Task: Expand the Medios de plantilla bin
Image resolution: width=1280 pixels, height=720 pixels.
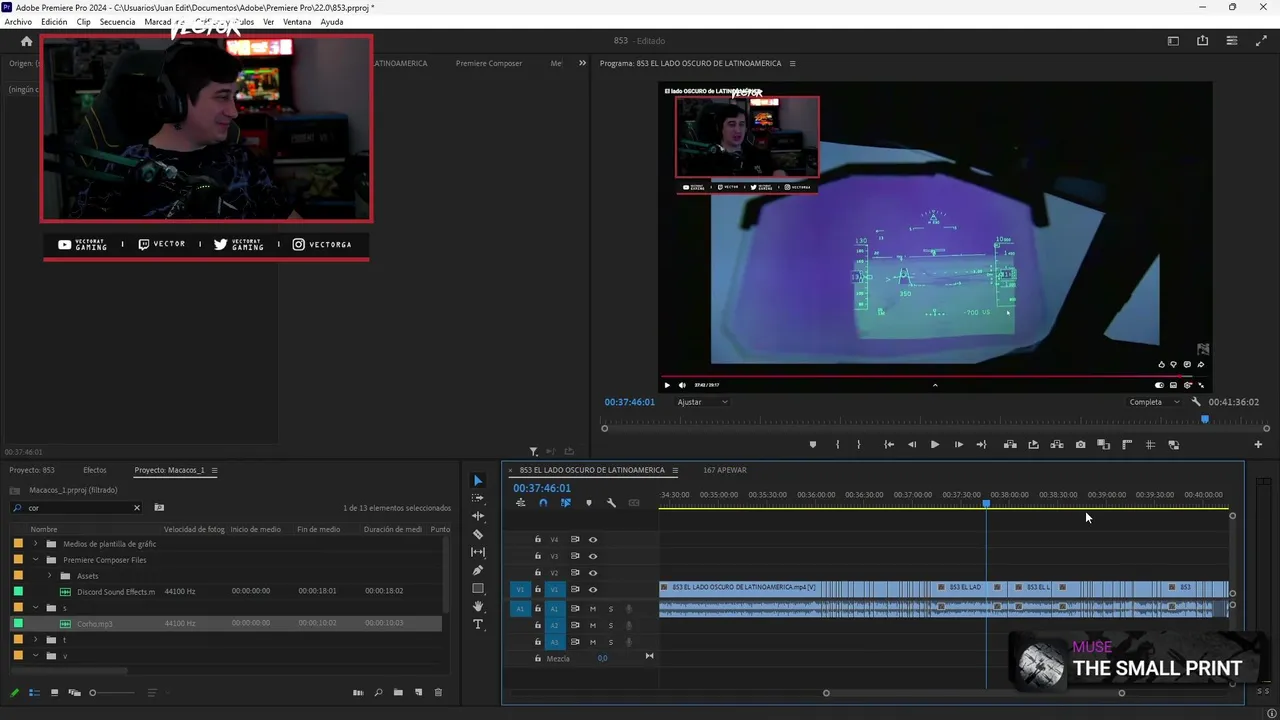Action: [36, 544]
